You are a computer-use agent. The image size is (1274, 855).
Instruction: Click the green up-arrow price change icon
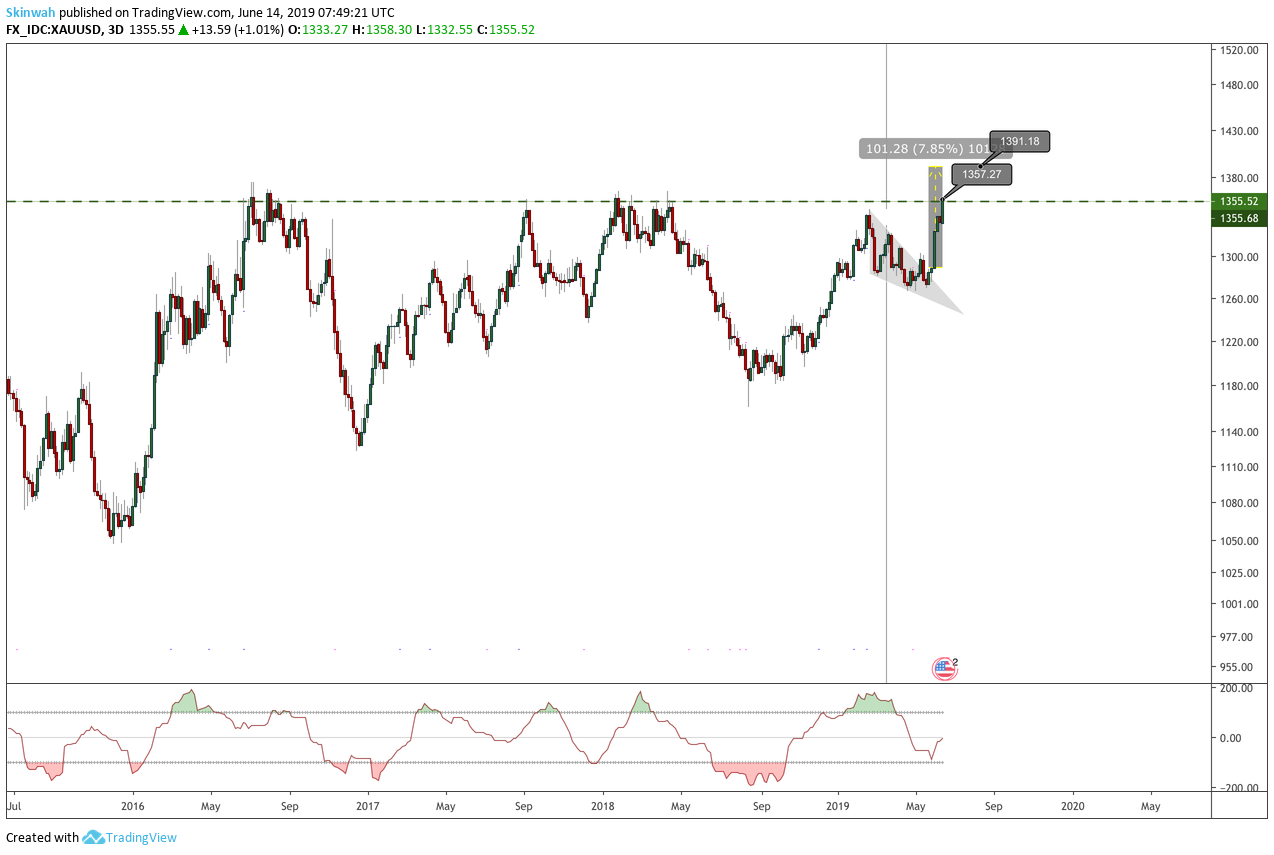click(x=184, y=30)
